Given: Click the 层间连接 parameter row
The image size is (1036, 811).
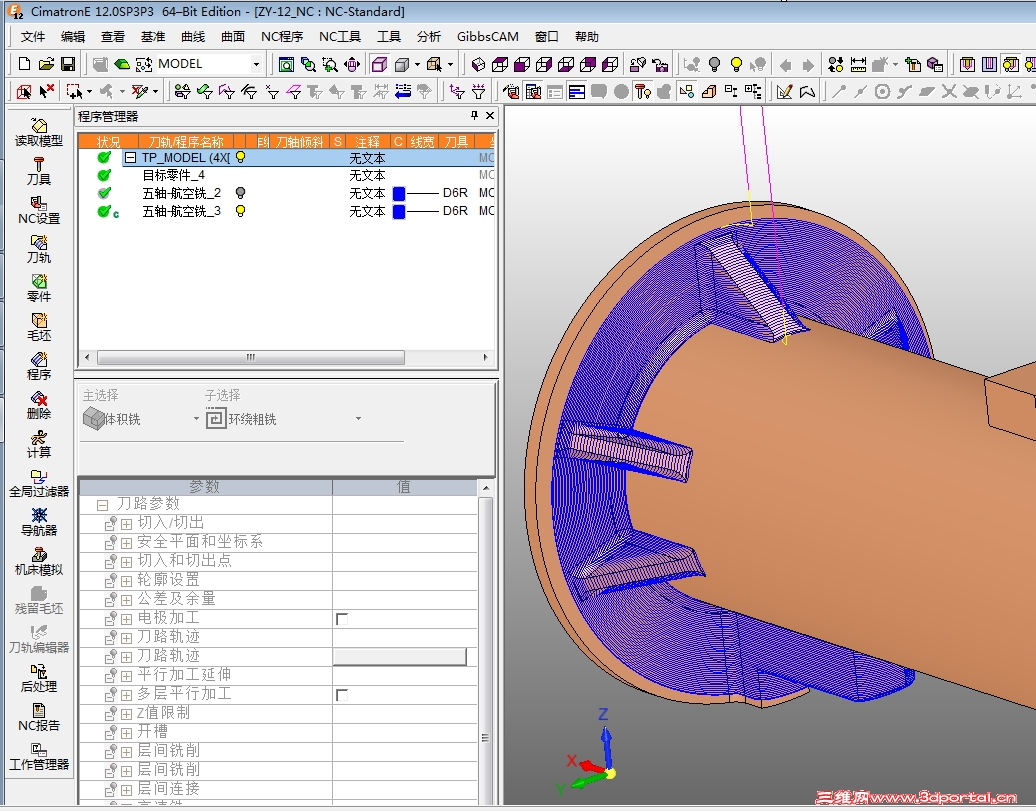Looking at the screenshot, I should coord(278,789).
